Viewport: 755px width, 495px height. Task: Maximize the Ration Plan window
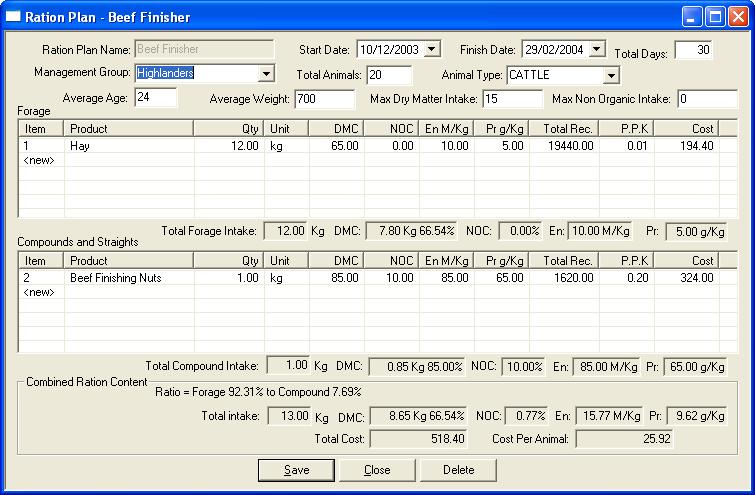point(715,17)
